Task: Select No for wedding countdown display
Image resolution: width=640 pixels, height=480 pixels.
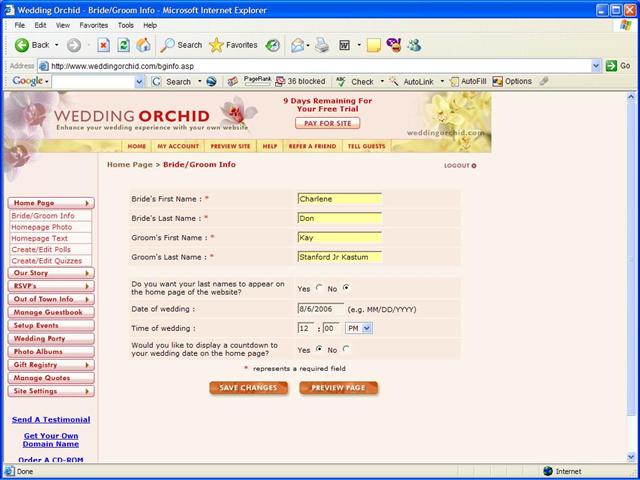Action: tap(346, 349)
